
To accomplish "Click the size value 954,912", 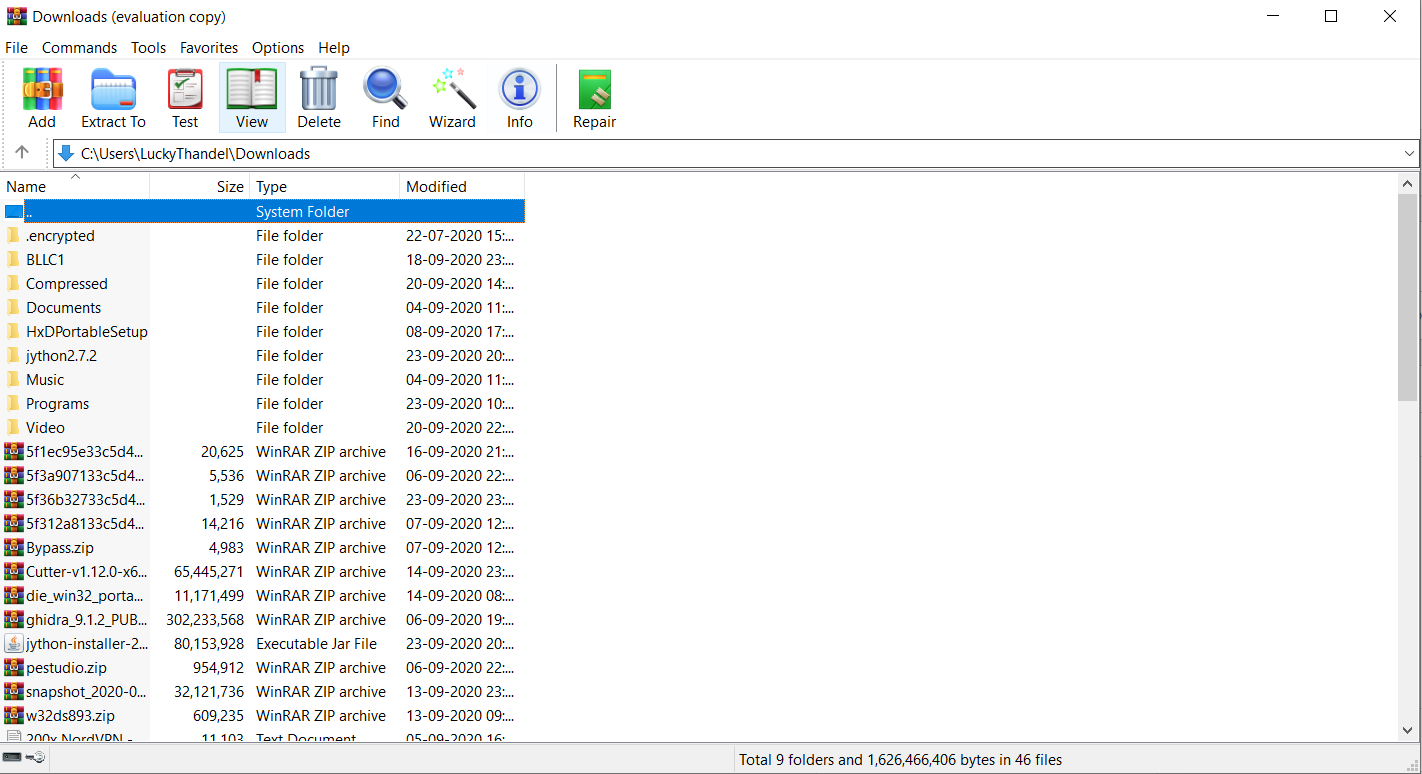I will click(218, 668).
